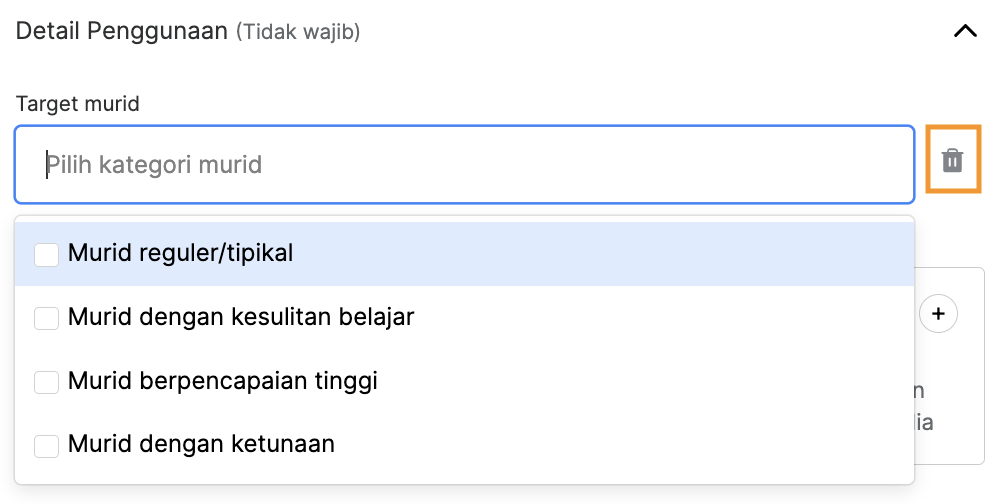Select "Murid dengan ketunaan" option text
The width and height of the screenshot is (1000, 504).
pos(201,444)
